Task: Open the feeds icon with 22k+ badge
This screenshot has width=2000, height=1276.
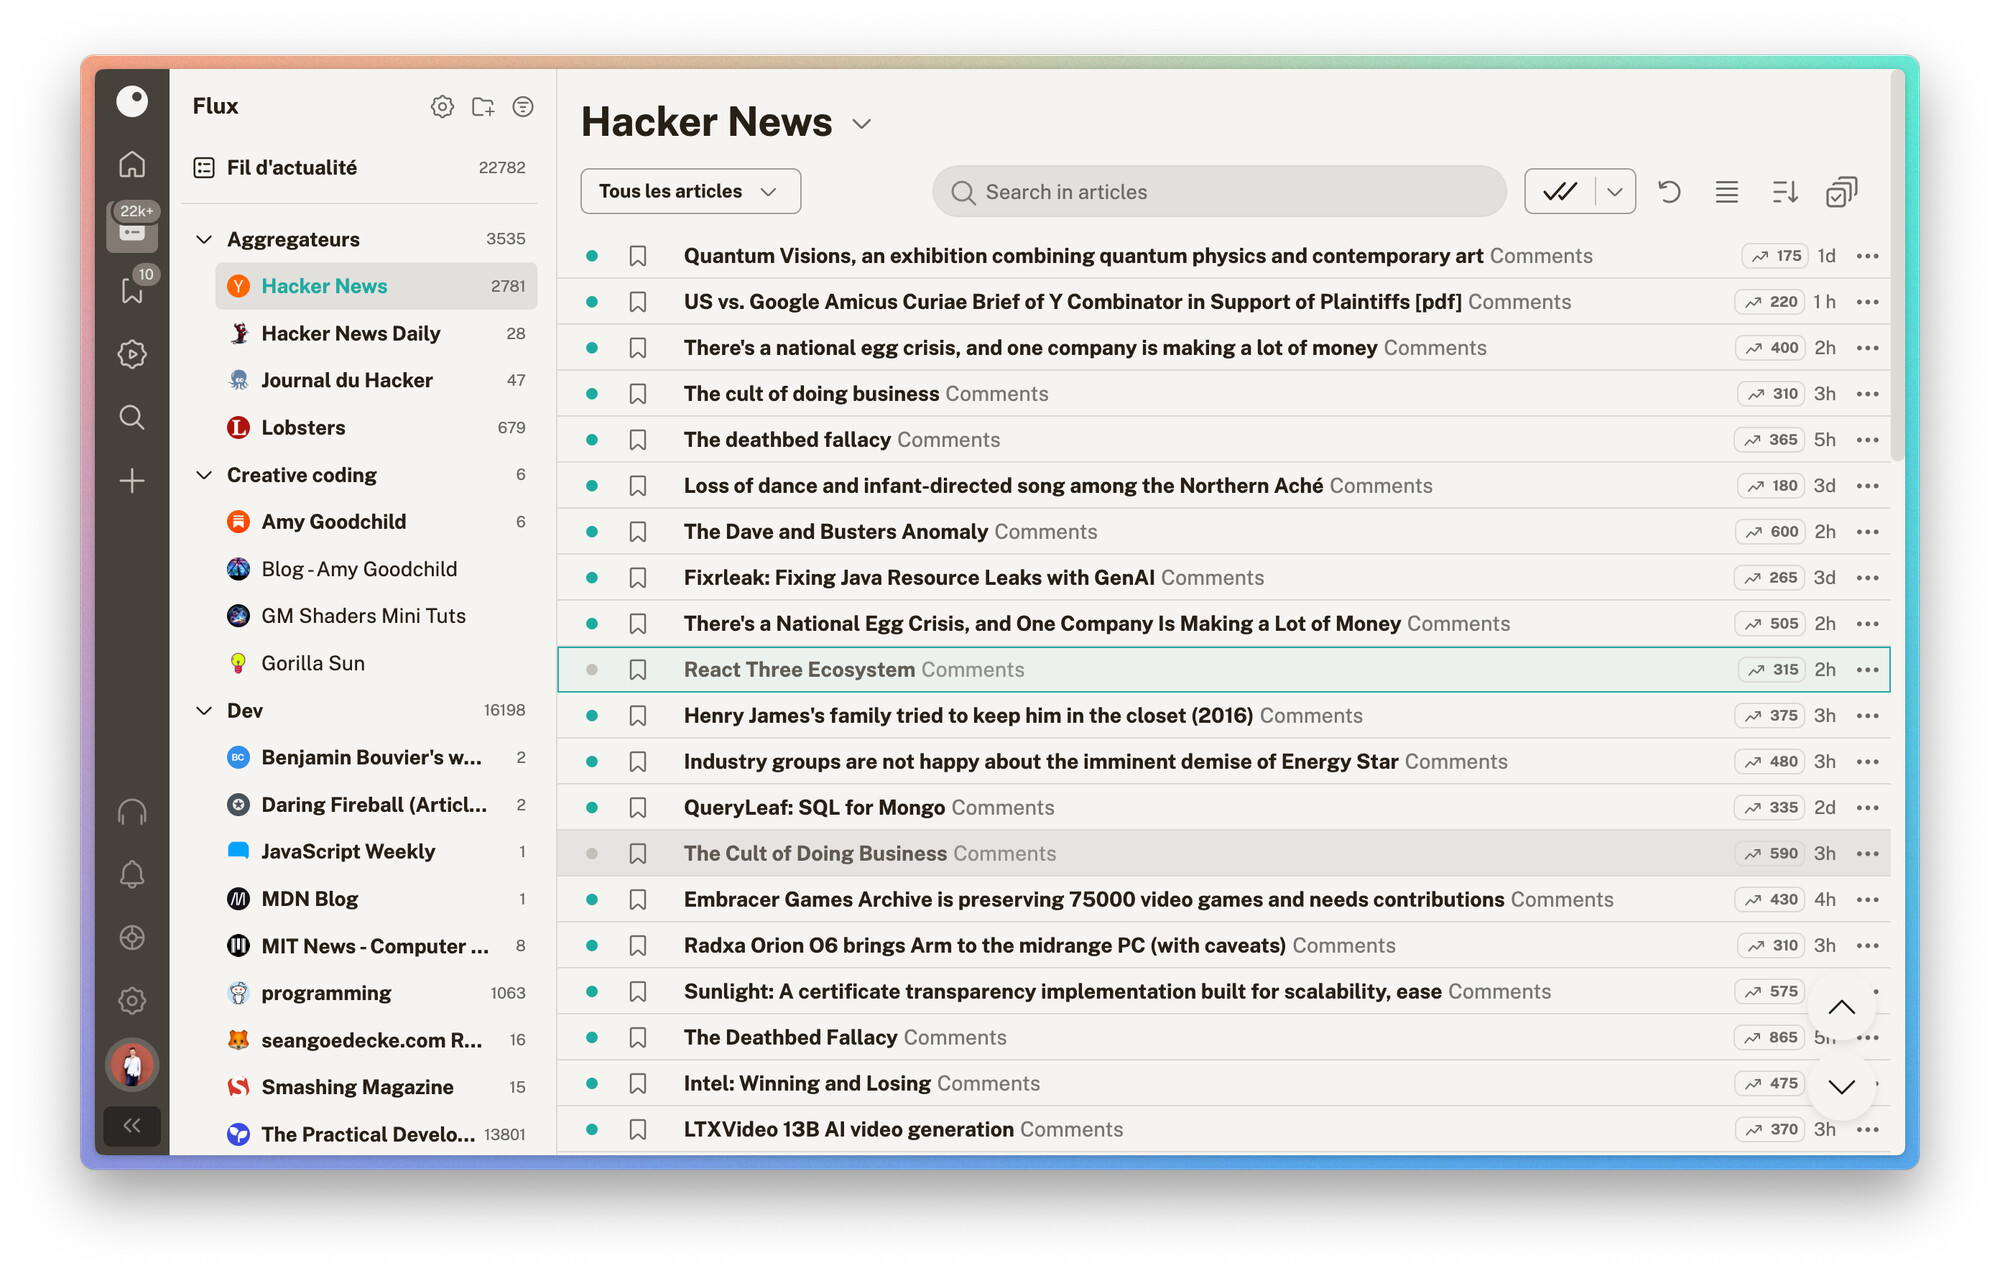Action: pos(132,228)
